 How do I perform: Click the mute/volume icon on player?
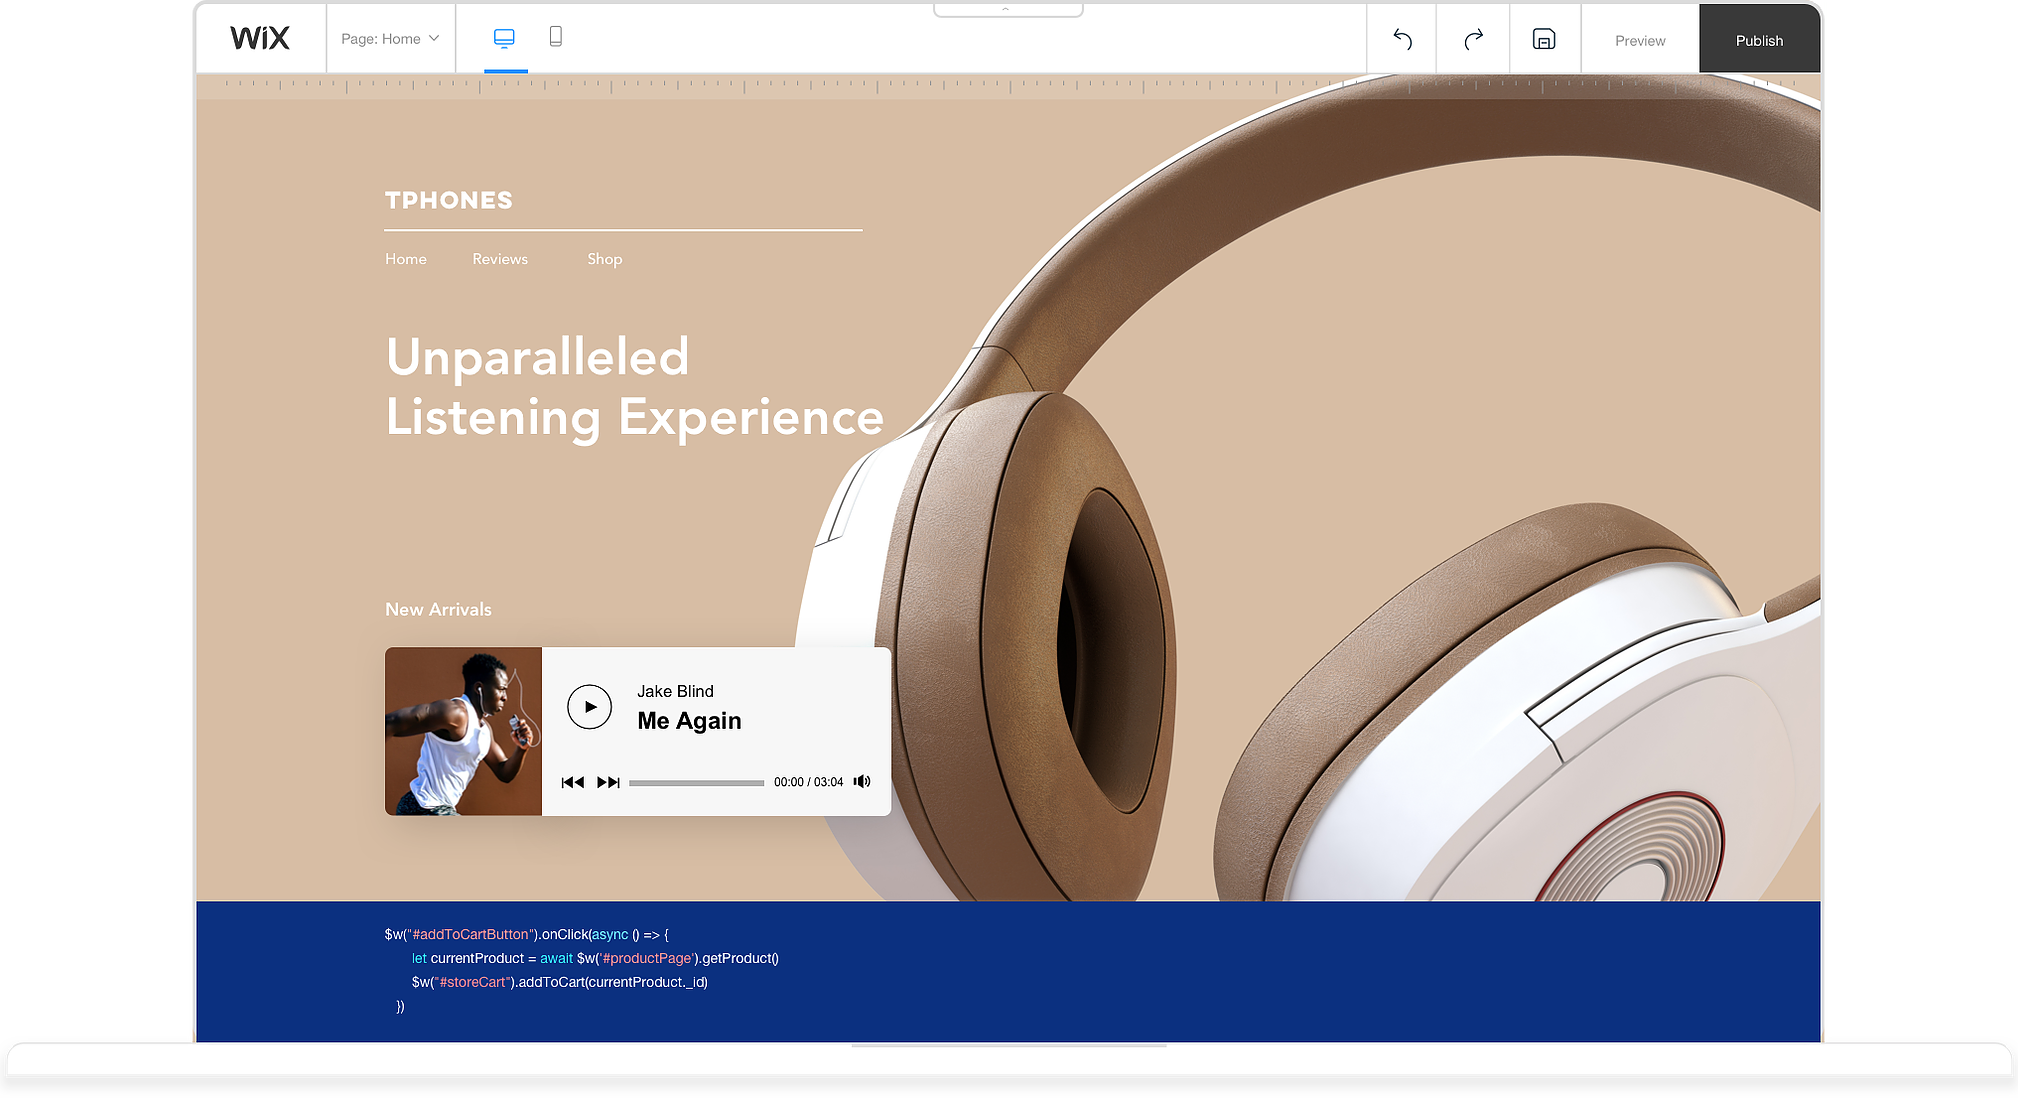(862, 782)
